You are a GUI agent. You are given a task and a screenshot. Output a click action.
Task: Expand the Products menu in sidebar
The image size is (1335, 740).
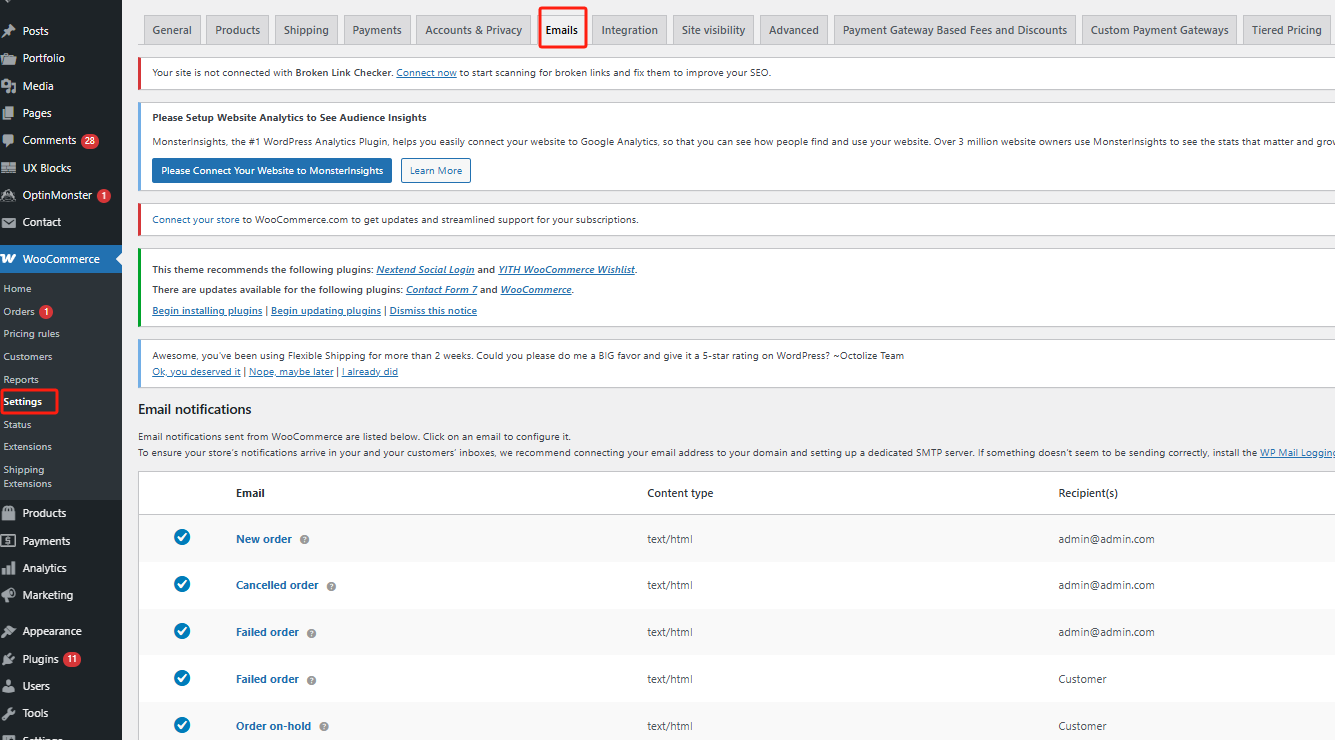(44, 513)
